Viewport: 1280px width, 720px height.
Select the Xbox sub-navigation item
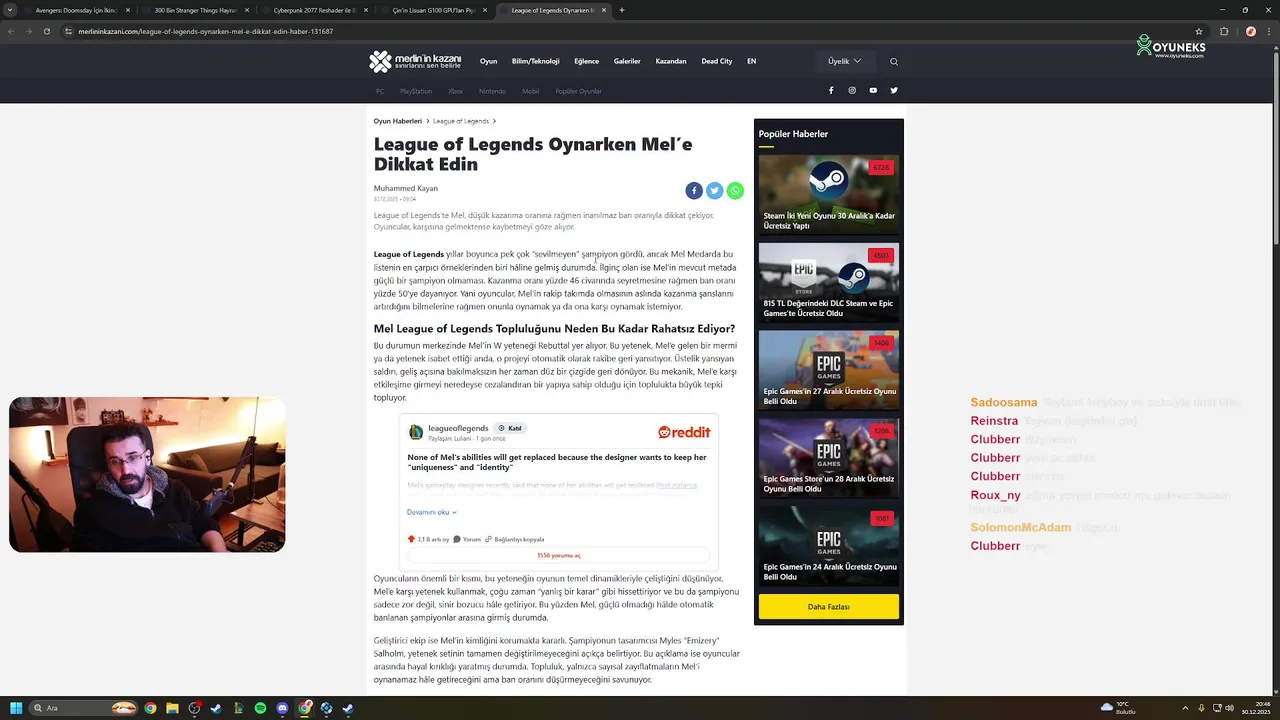[455, 91]
